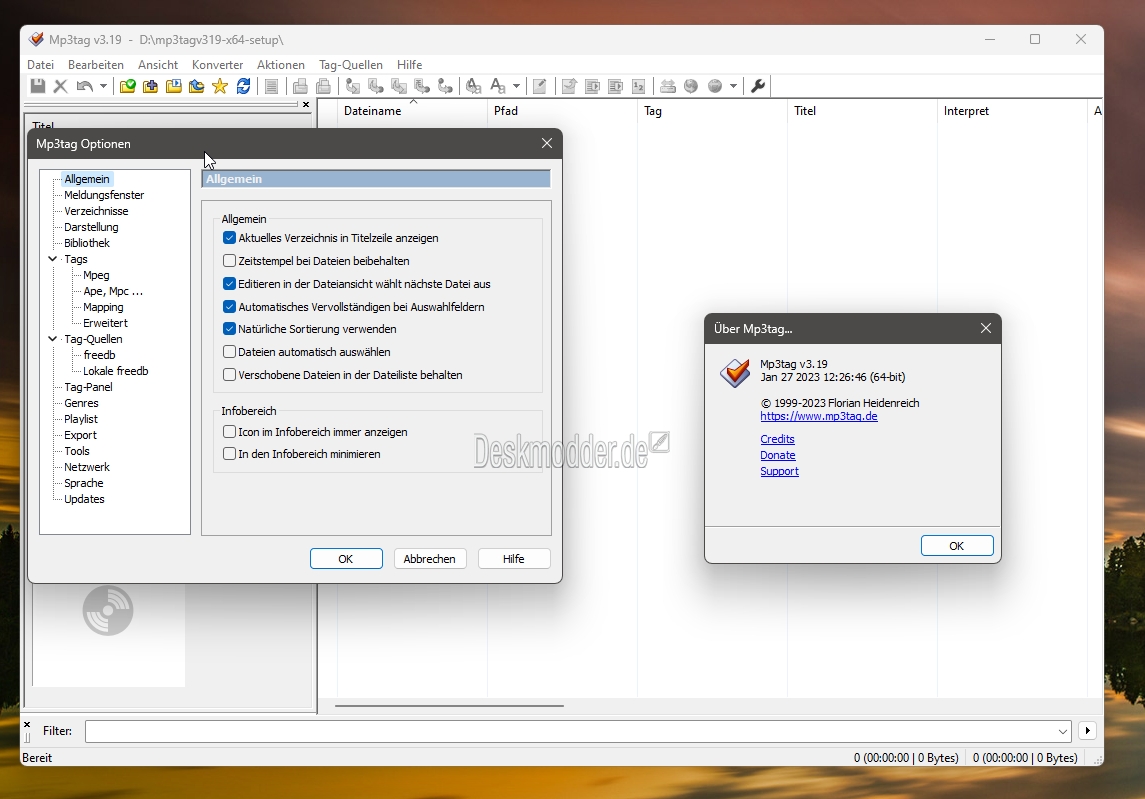Open the autonumbering wizard '12' icon

(x=638, y=86)
